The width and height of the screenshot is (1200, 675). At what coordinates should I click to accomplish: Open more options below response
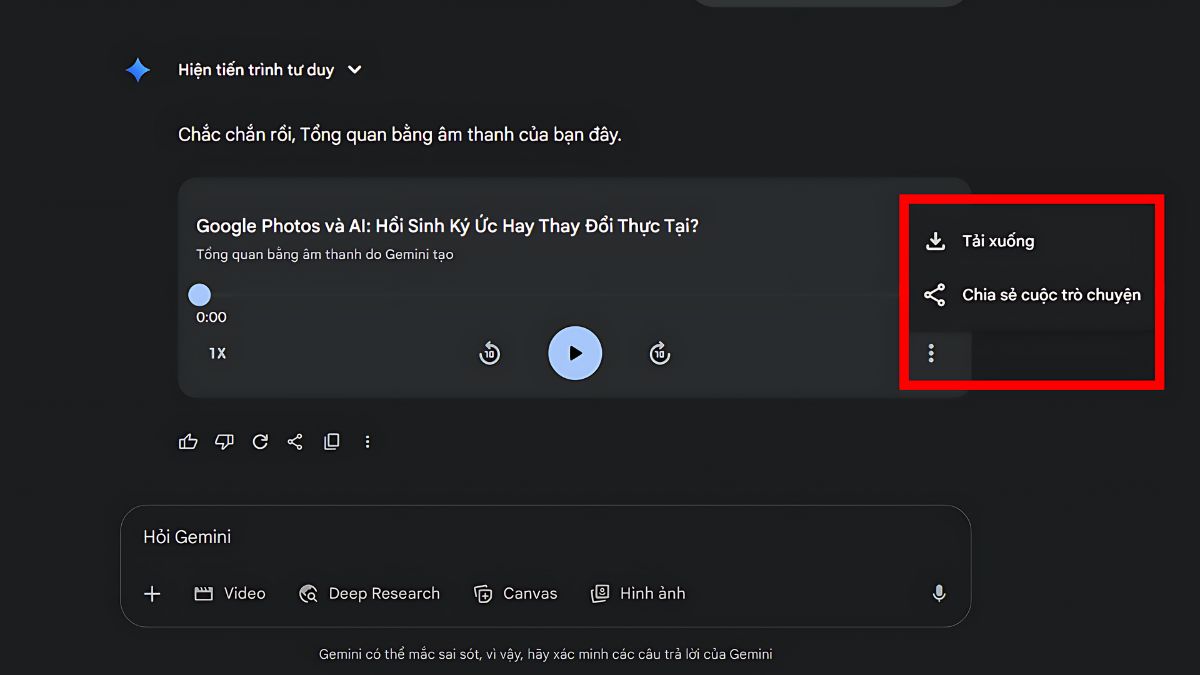tap(367, 441)
